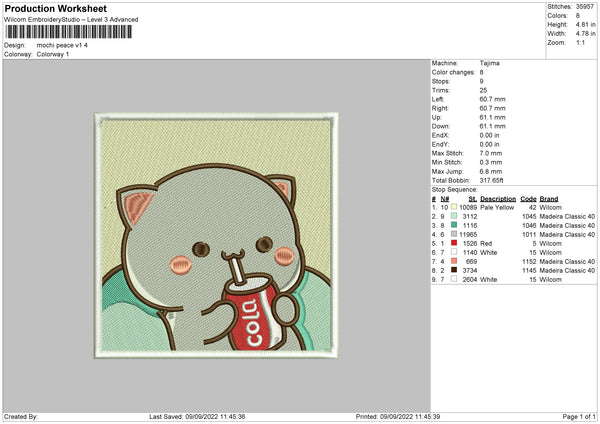Click the design name 'mochi peace v1 4'
Viewport: 600px width, 424px height.
pyautogui.click(x=62, y=45)
